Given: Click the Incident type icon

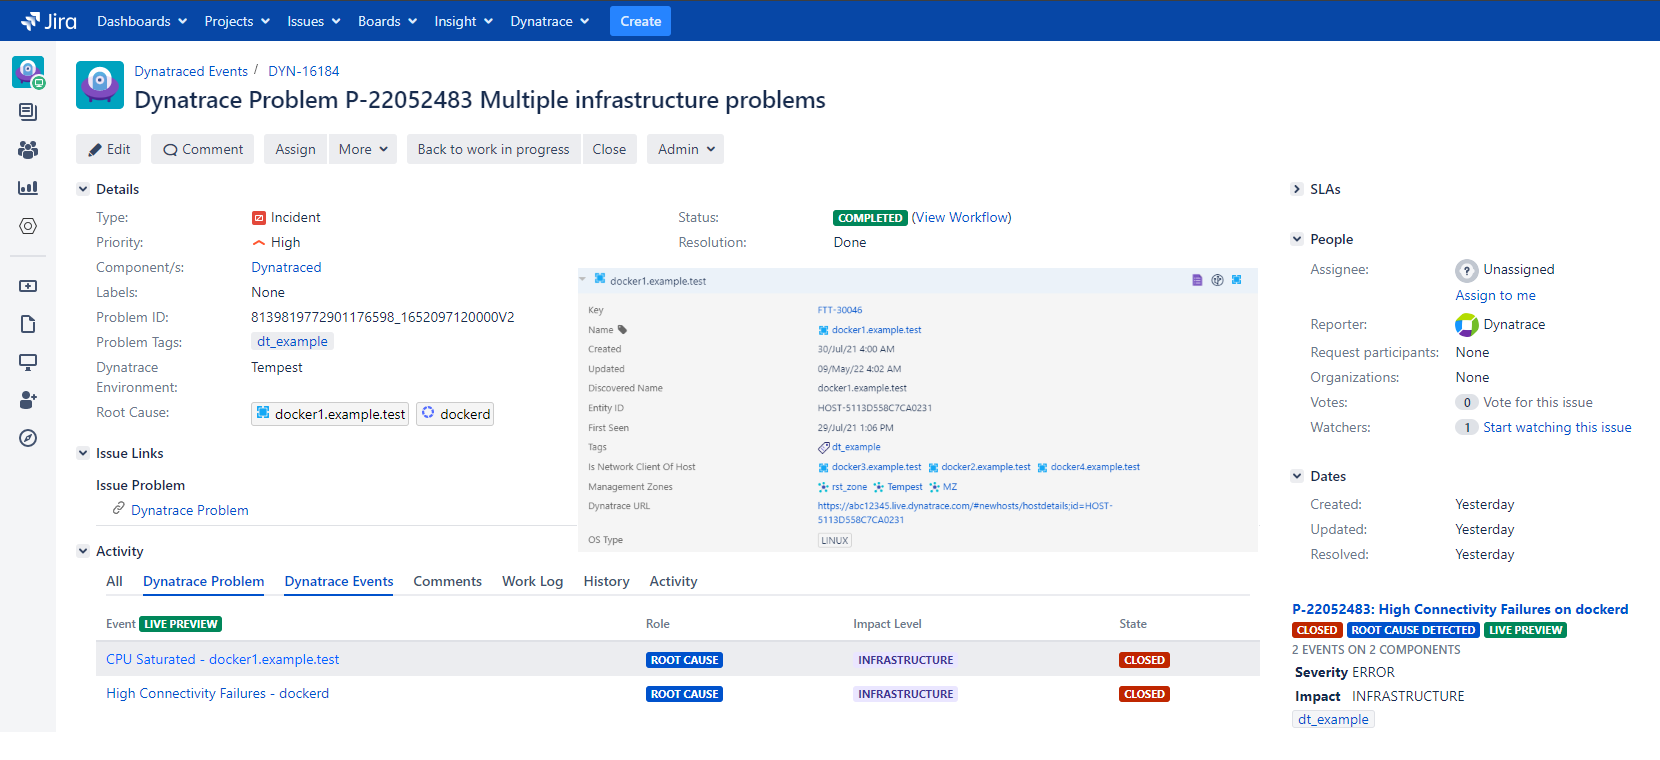Looking at the screenshot, I should click(259, 218).
